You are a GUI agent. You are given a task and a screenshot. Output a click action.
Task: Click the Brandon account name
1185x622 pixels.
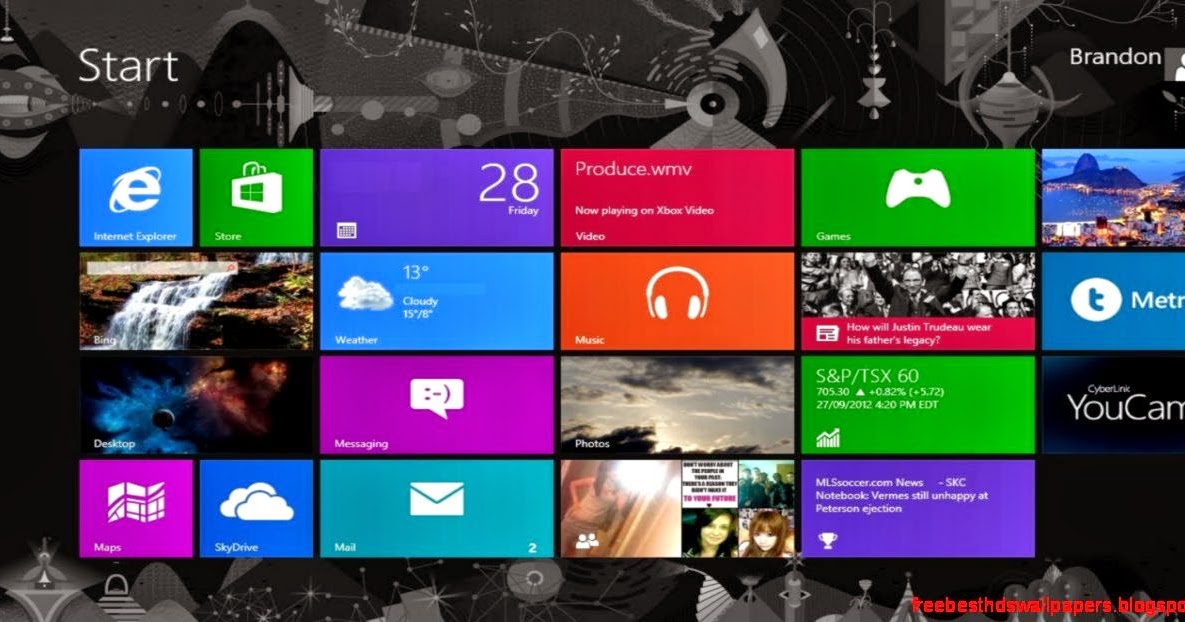(x=1113, y=56)
